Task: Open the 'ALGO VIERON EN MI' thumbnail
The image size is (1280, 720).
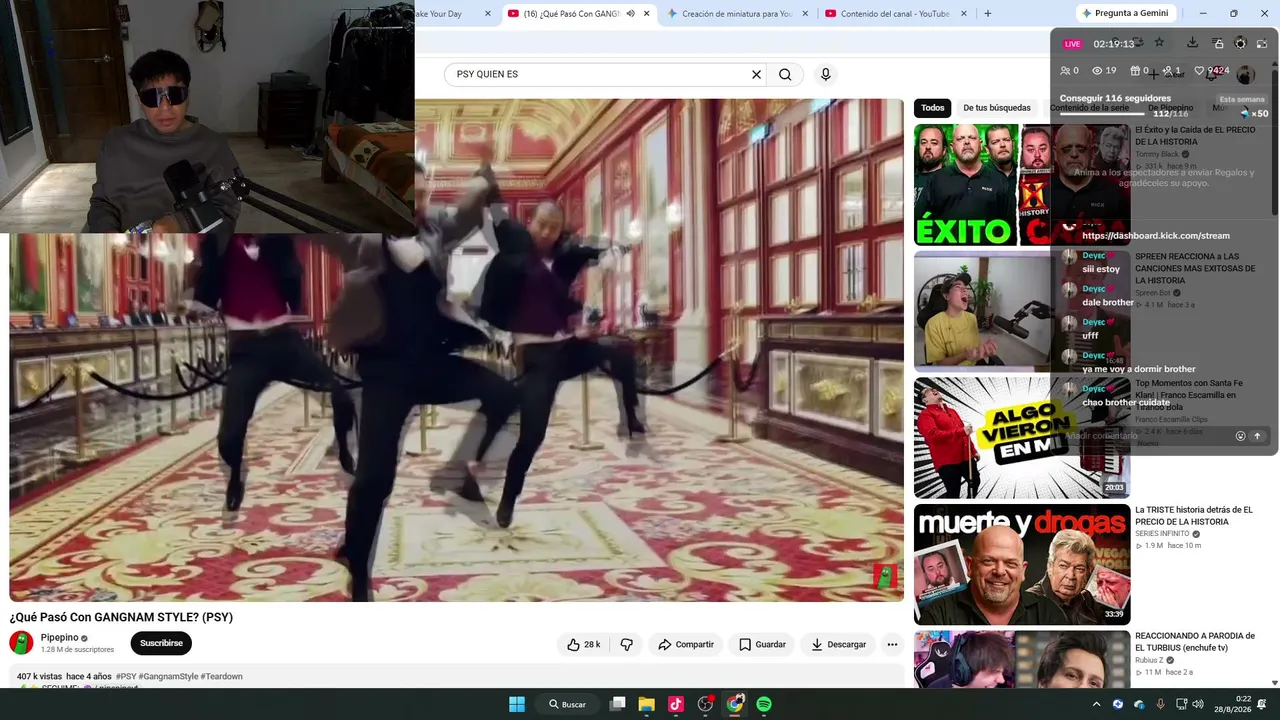Action: point(1022,438)
